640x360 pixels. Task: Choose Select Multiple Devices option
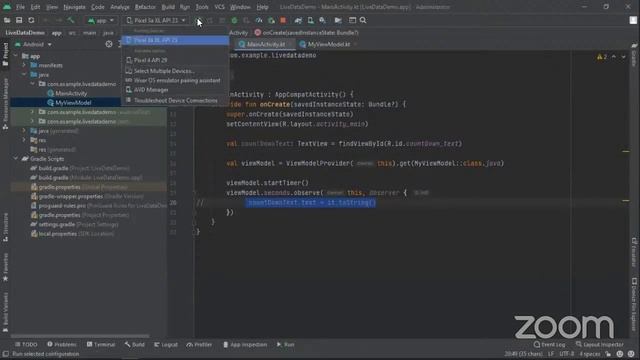click(175, 71)
